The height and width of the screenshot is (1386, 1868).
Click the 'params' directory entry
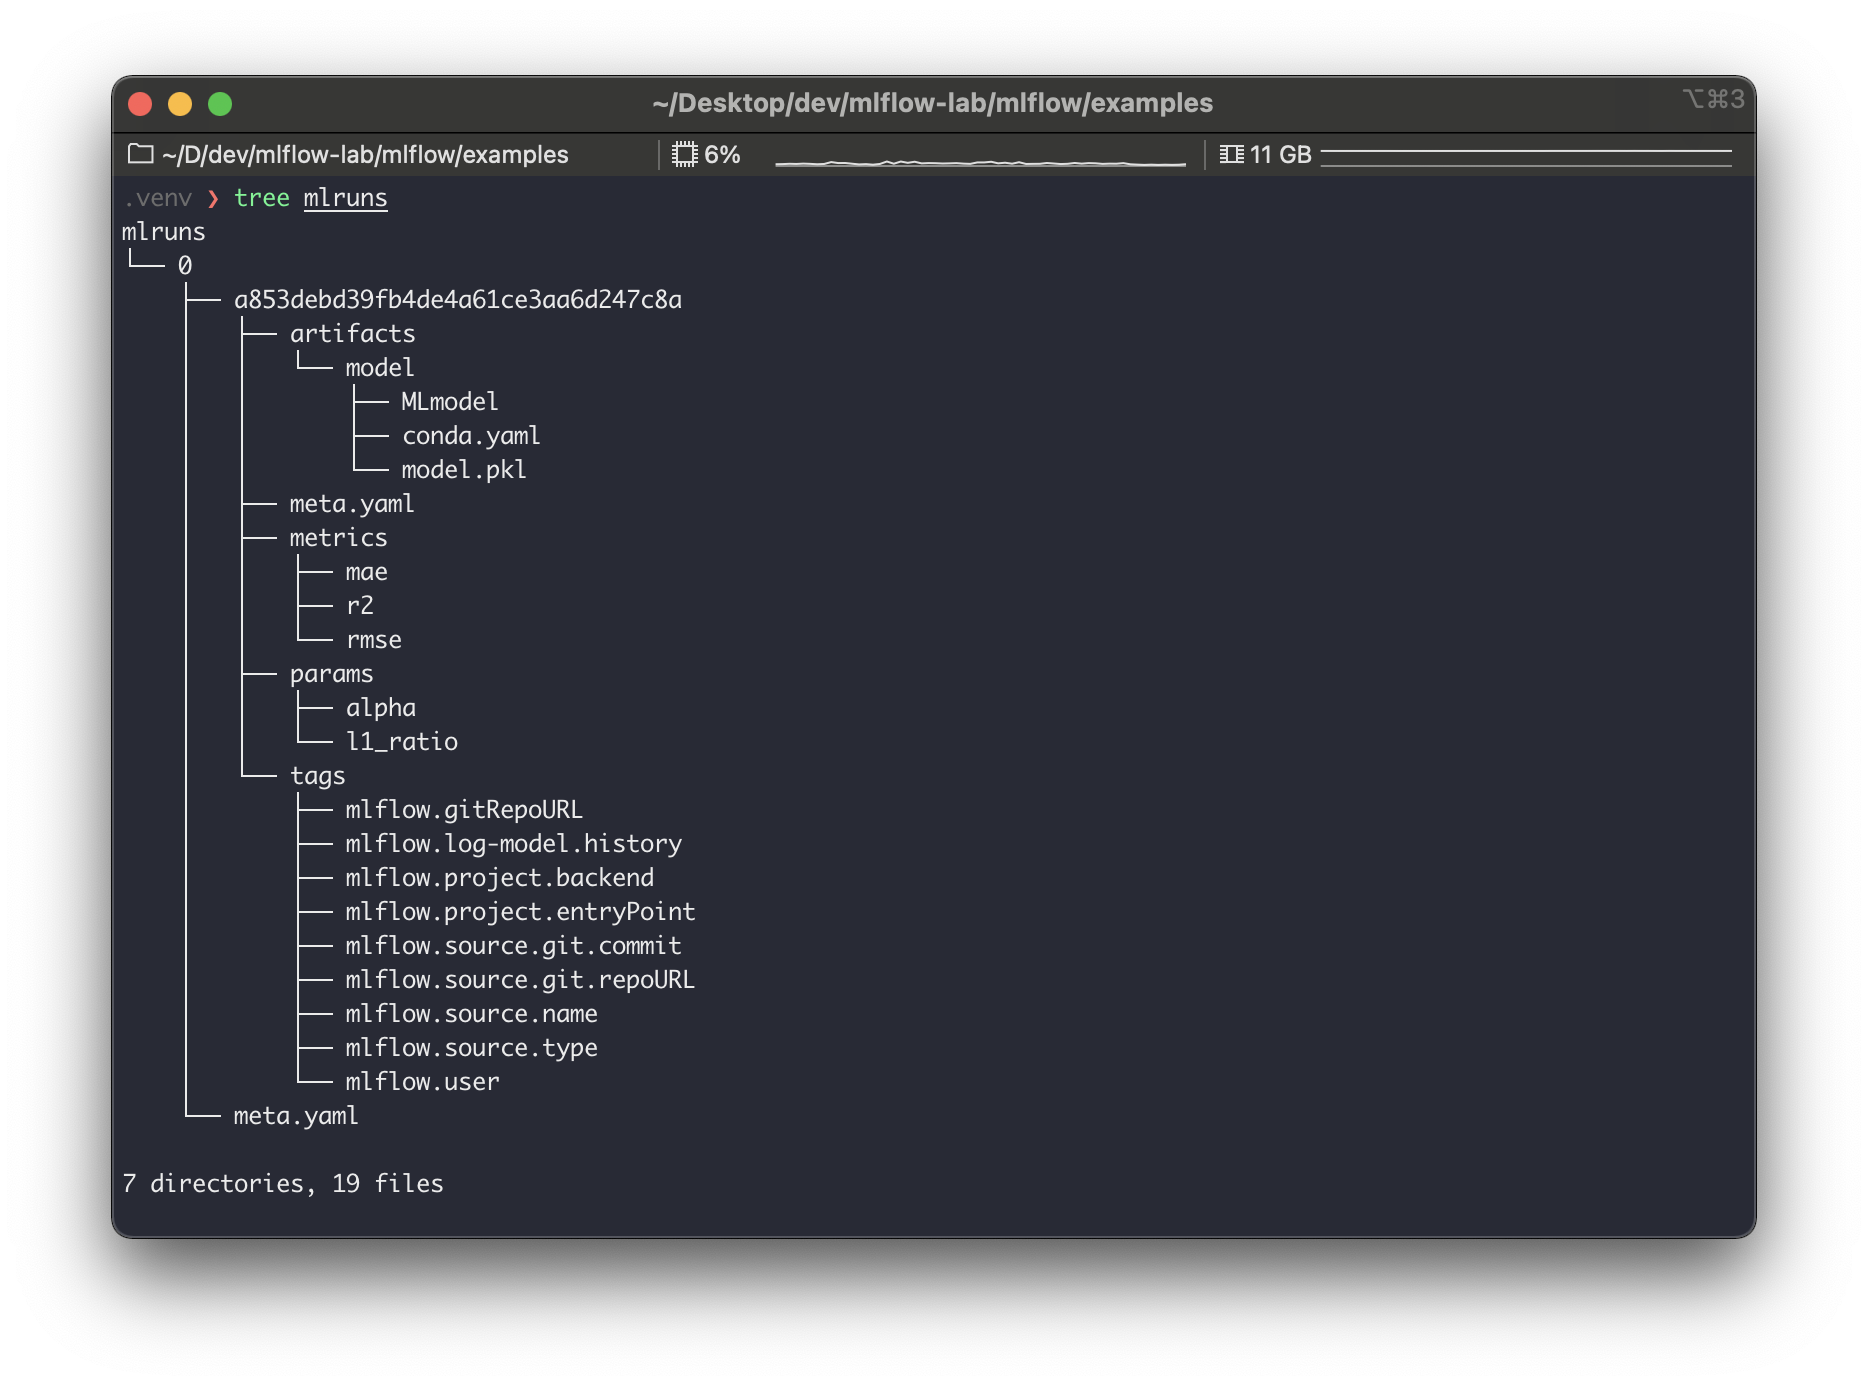pos(332,675)
